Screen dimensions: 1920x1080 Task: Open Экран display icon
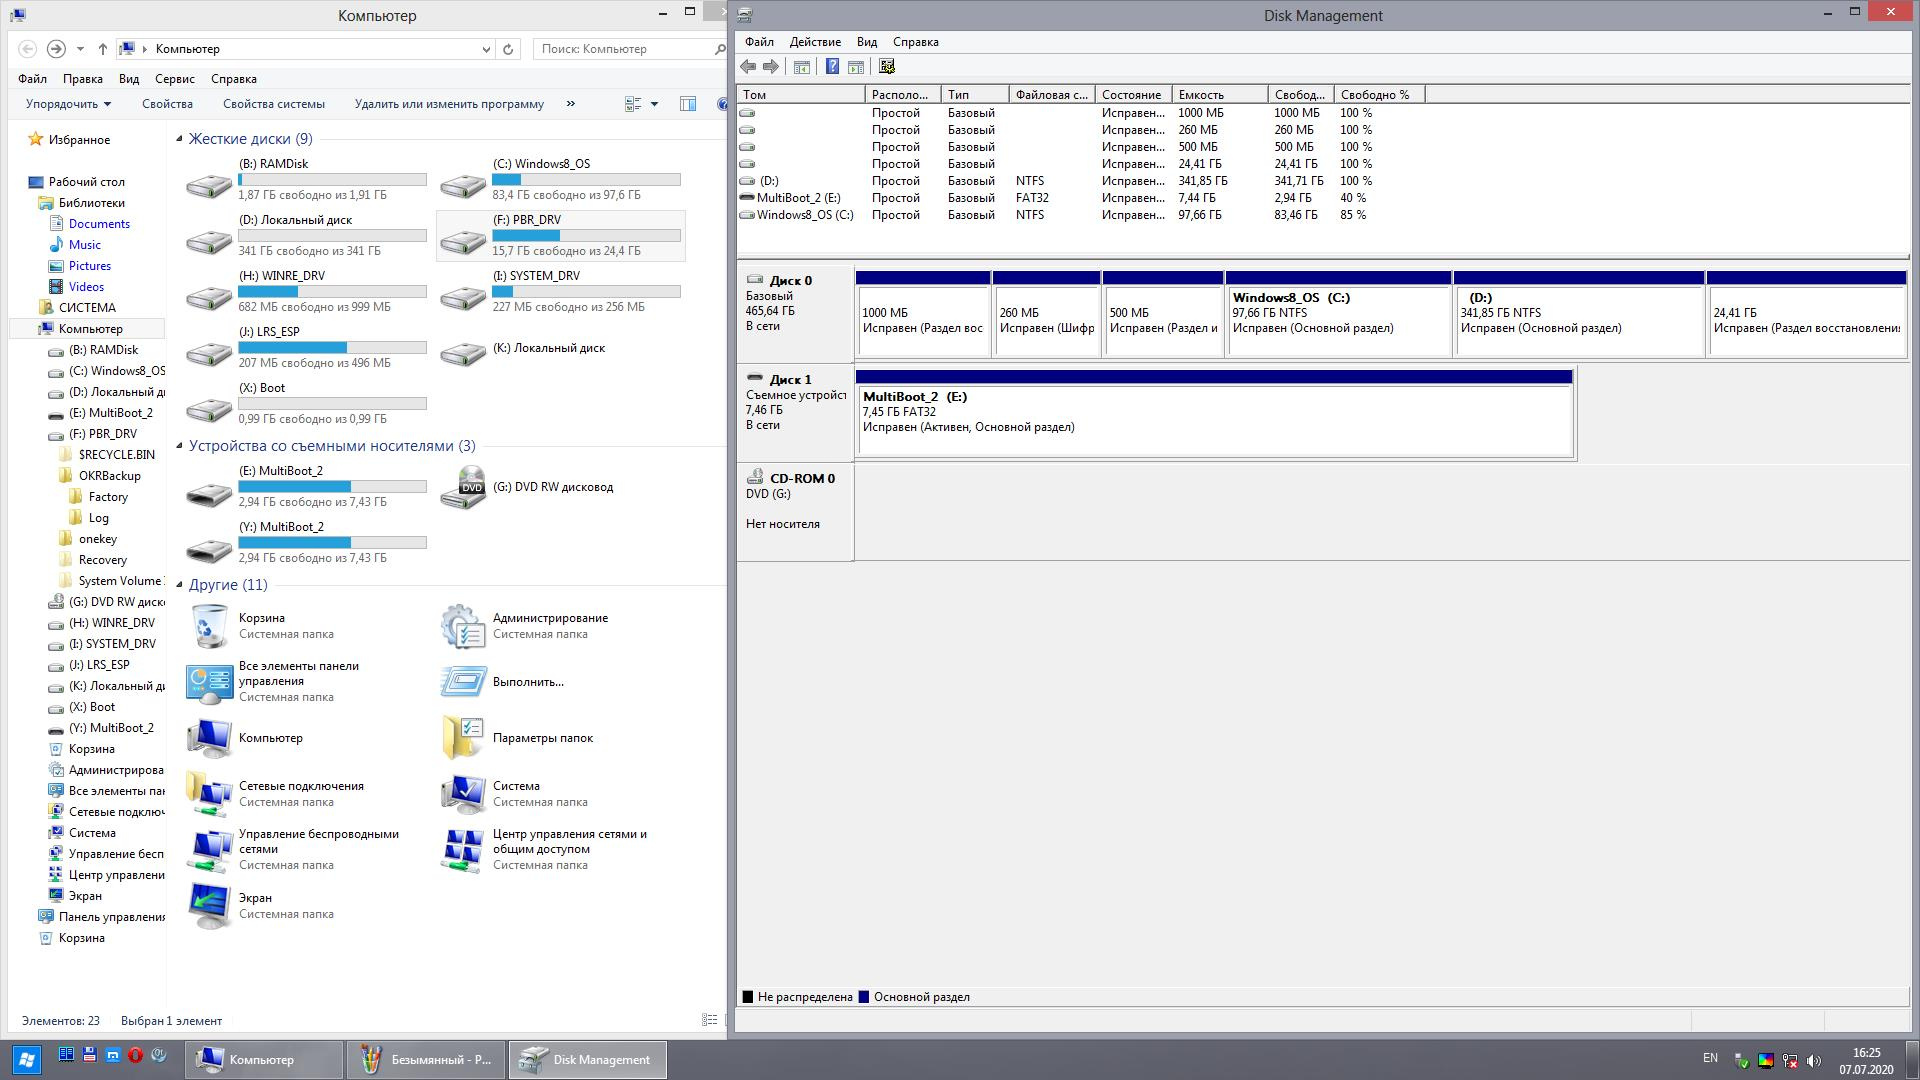(x=209, y=906)
